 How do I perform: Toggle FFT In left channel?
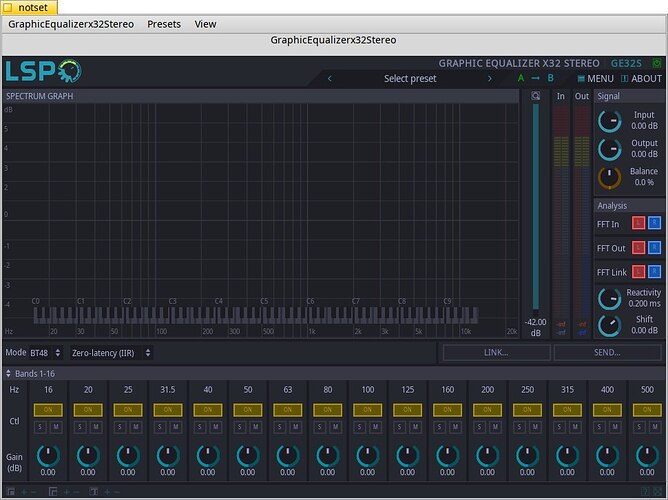coord(638,223)
